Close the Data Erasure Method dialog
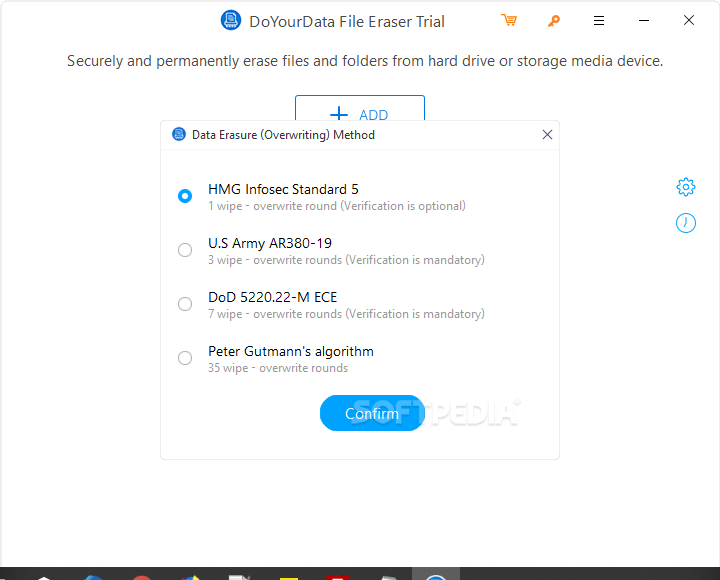The height and width of the screenshot is (580, 720). 547,135
